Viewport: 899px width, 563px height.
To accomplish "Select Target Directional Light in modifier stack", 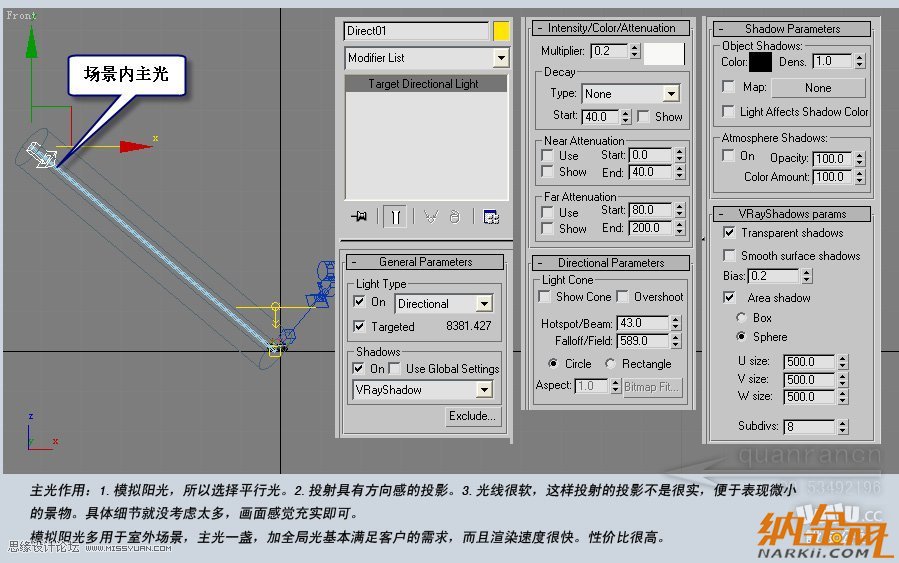I will click(426, 84).
